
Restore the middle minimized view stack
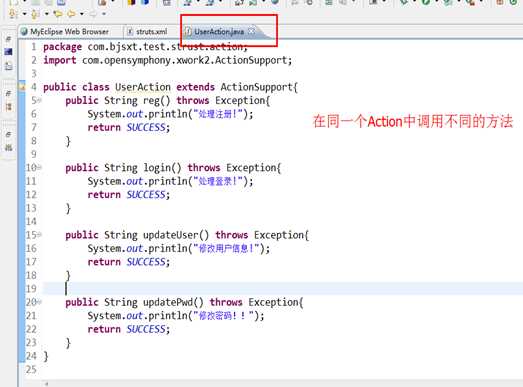point(8,94)
